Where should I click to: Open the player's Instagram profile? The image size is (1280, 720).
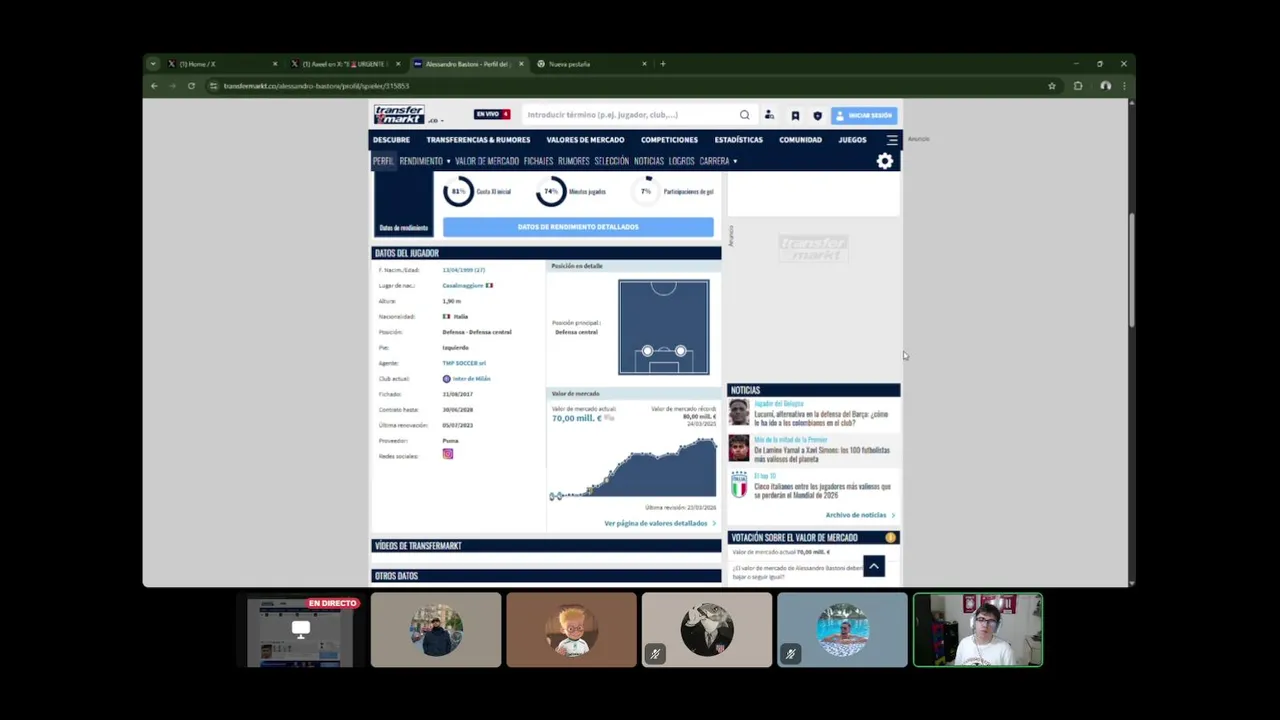(x=448, y=454)
